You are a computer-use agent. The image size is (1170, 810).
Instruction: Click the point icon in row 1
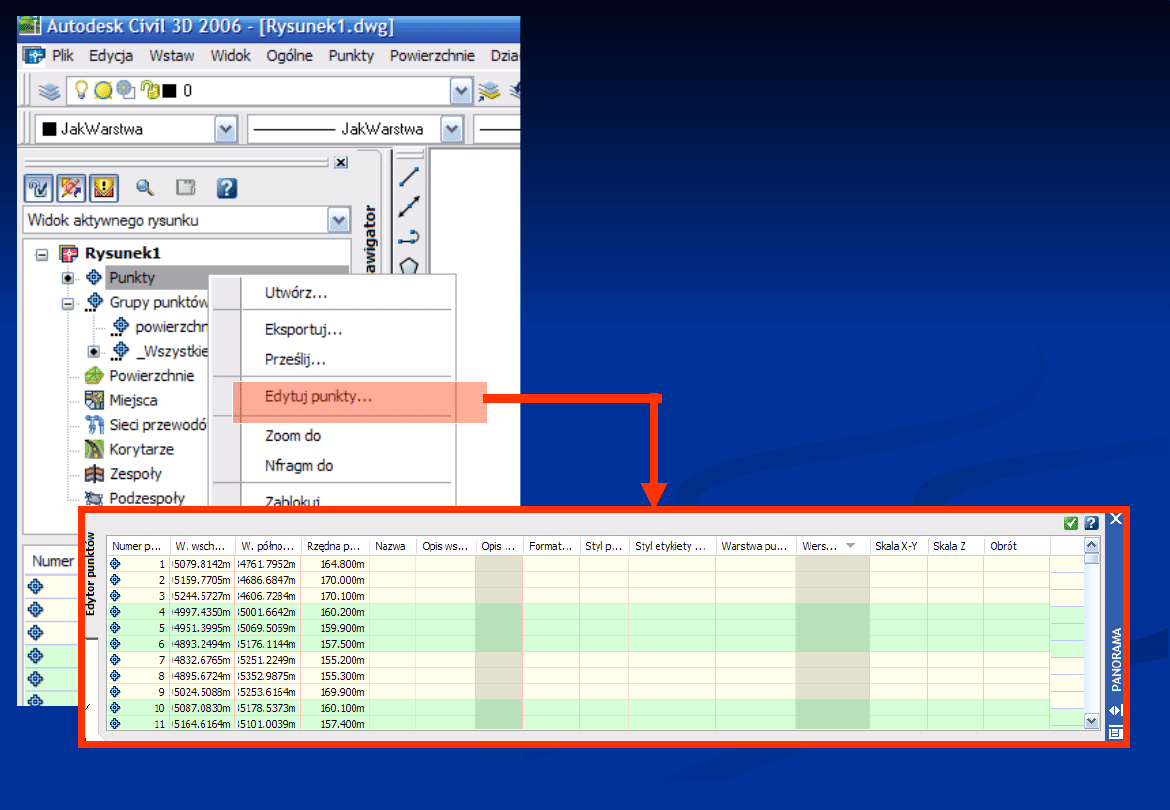(115, 564)
